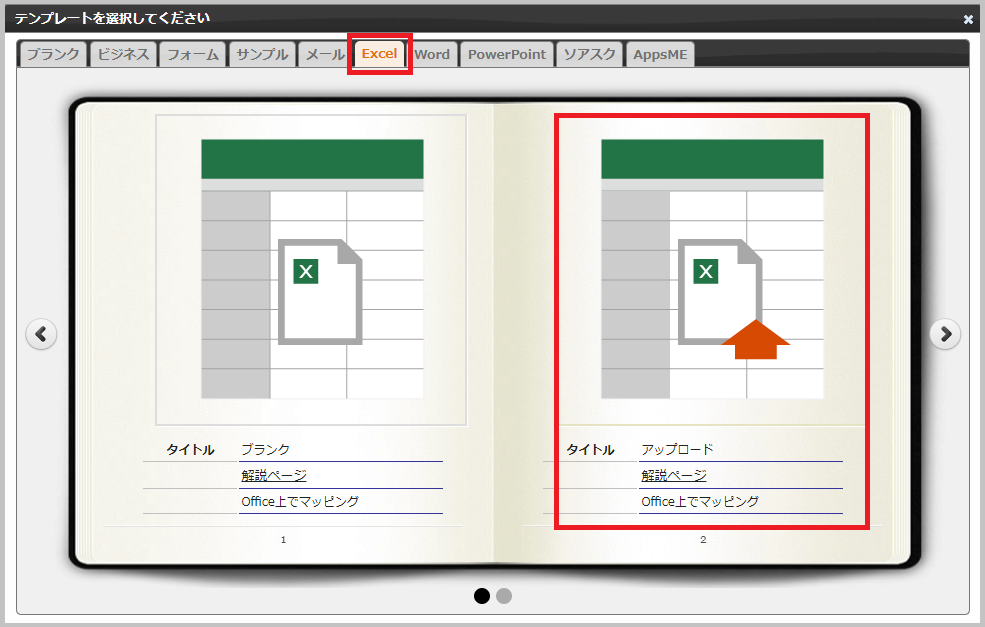985x627 pixels.
Task: Switch to the ブランク tab
Action: click(53, 54)
